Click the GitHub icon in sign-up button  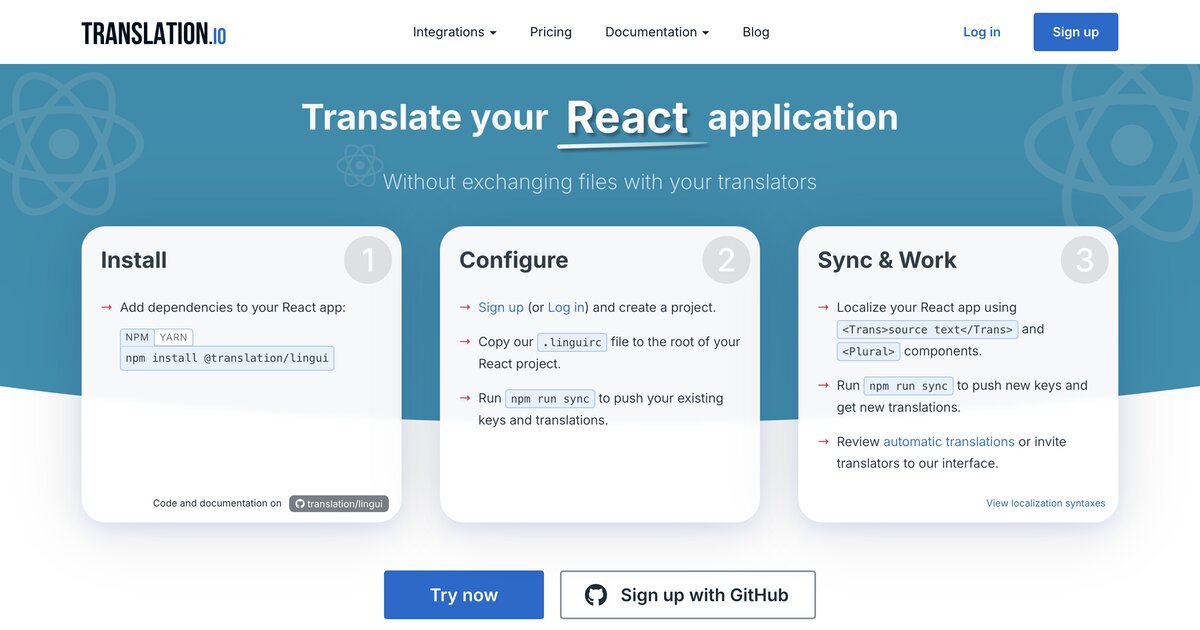(x=596, y=595)
